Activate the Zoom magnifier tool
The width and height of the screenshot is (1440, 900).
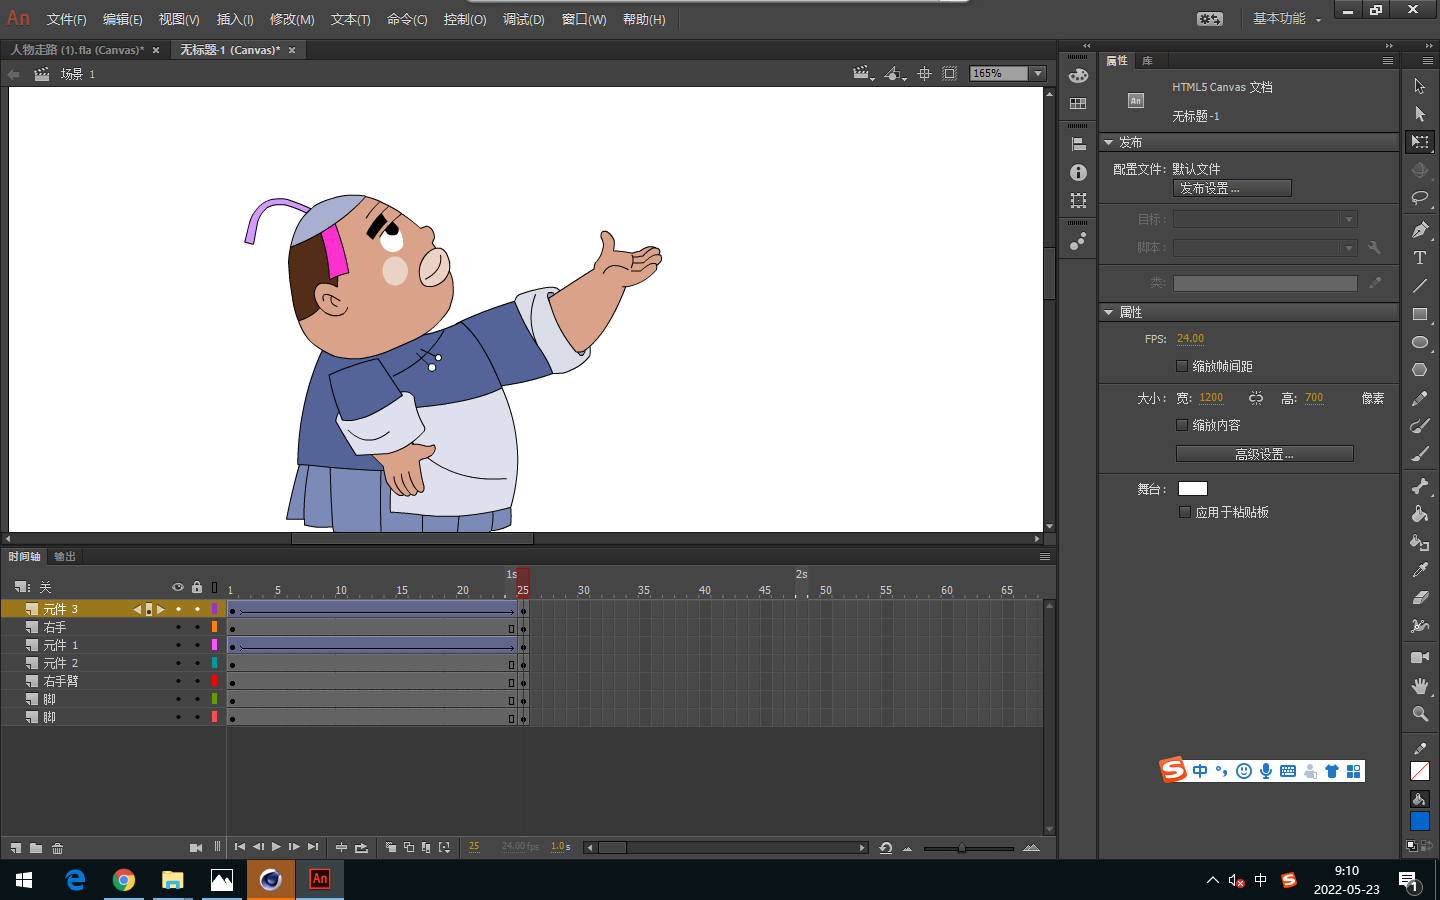(1419, 714)
